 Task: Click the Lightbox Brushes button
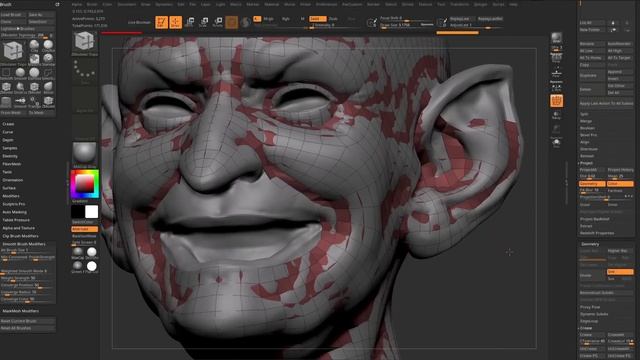[28, 29]
